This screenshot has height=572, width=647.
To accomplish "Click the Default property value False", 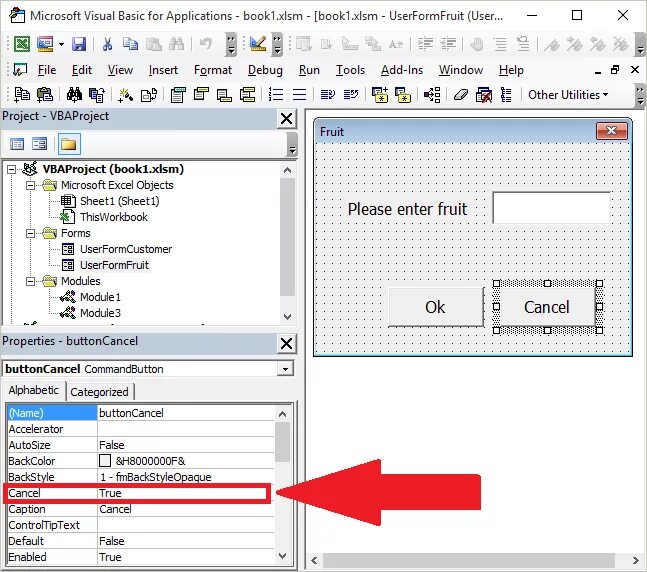I will (111, 541).
